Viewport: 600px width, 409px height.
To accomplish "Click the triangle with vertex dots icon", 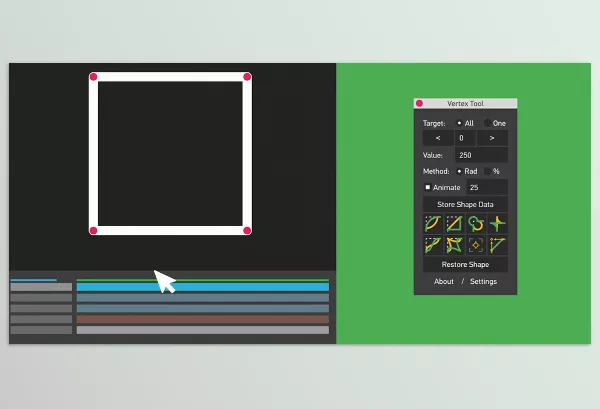I will coord(497,245).
